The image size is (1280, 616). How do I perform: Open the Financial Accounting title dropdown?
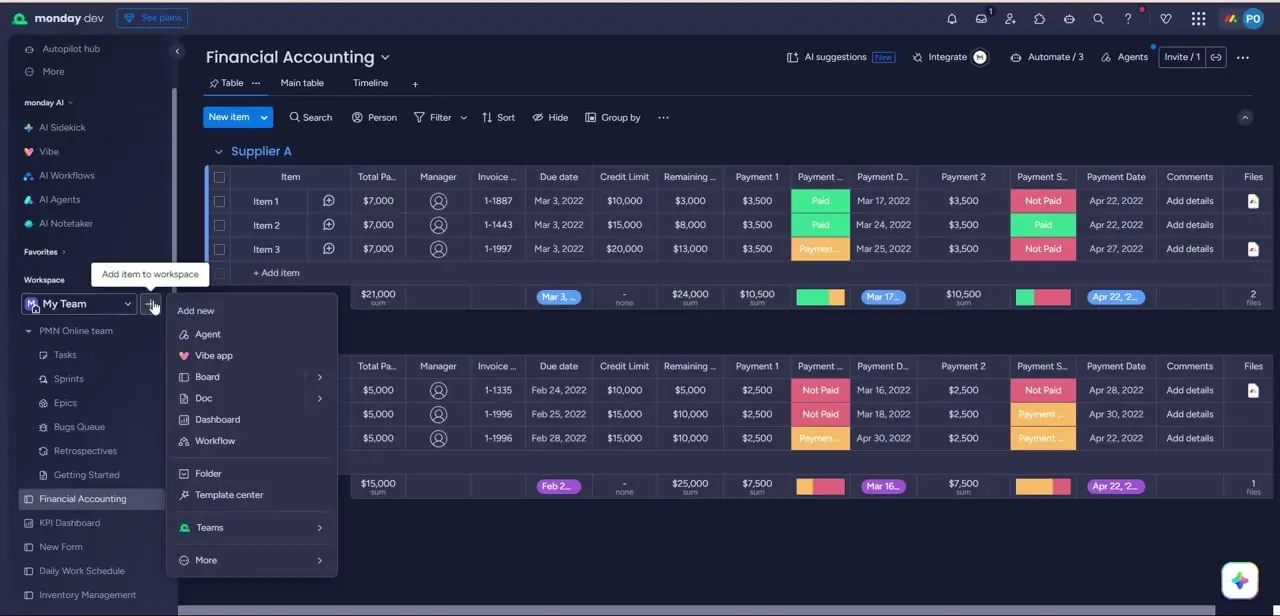click(385, 58)
